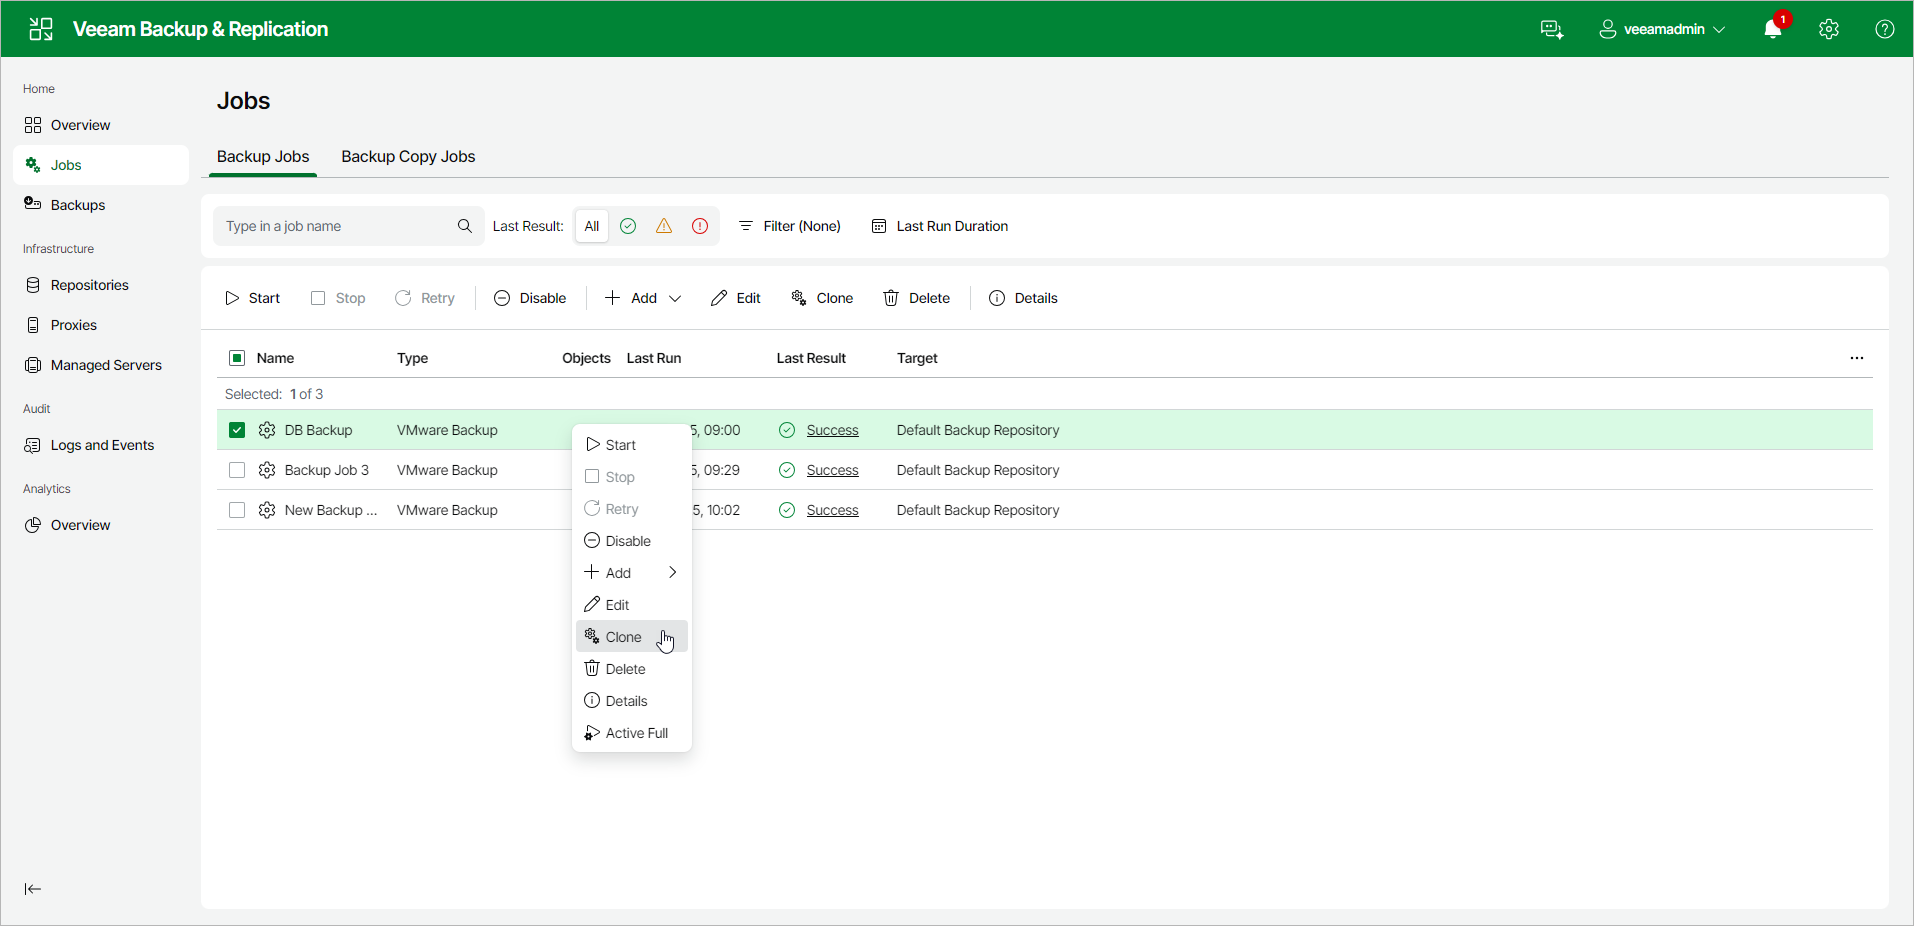Image resolution: width=1914 pixels, height=926 pixels.
Task: Sort by the Type column header
Action: pyautogui.click(x=412, y=358)
